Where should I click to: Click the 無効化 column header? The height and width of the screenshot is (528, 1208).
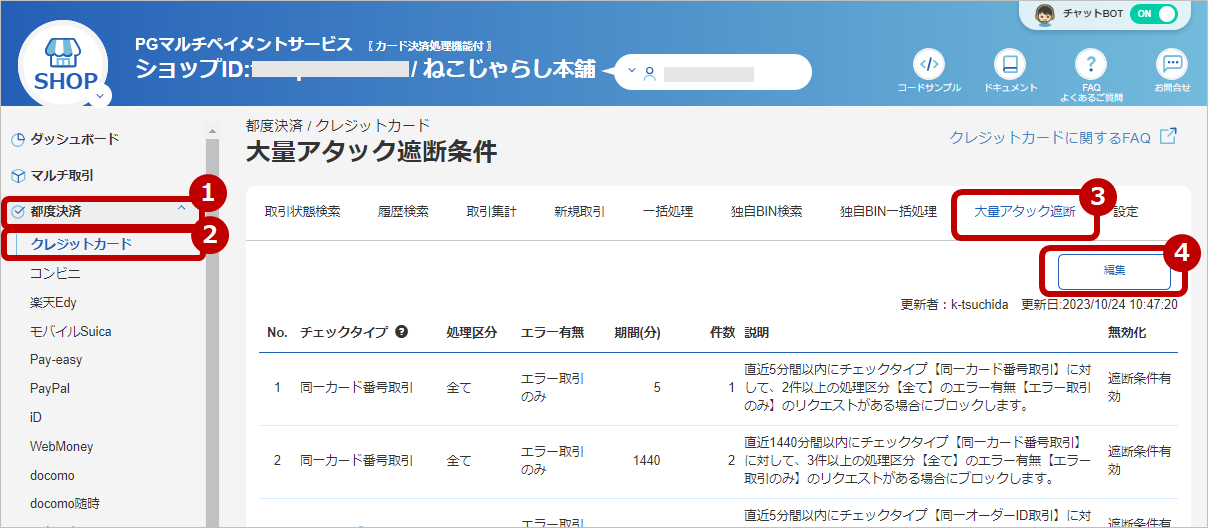click(x=1126, y=332)
